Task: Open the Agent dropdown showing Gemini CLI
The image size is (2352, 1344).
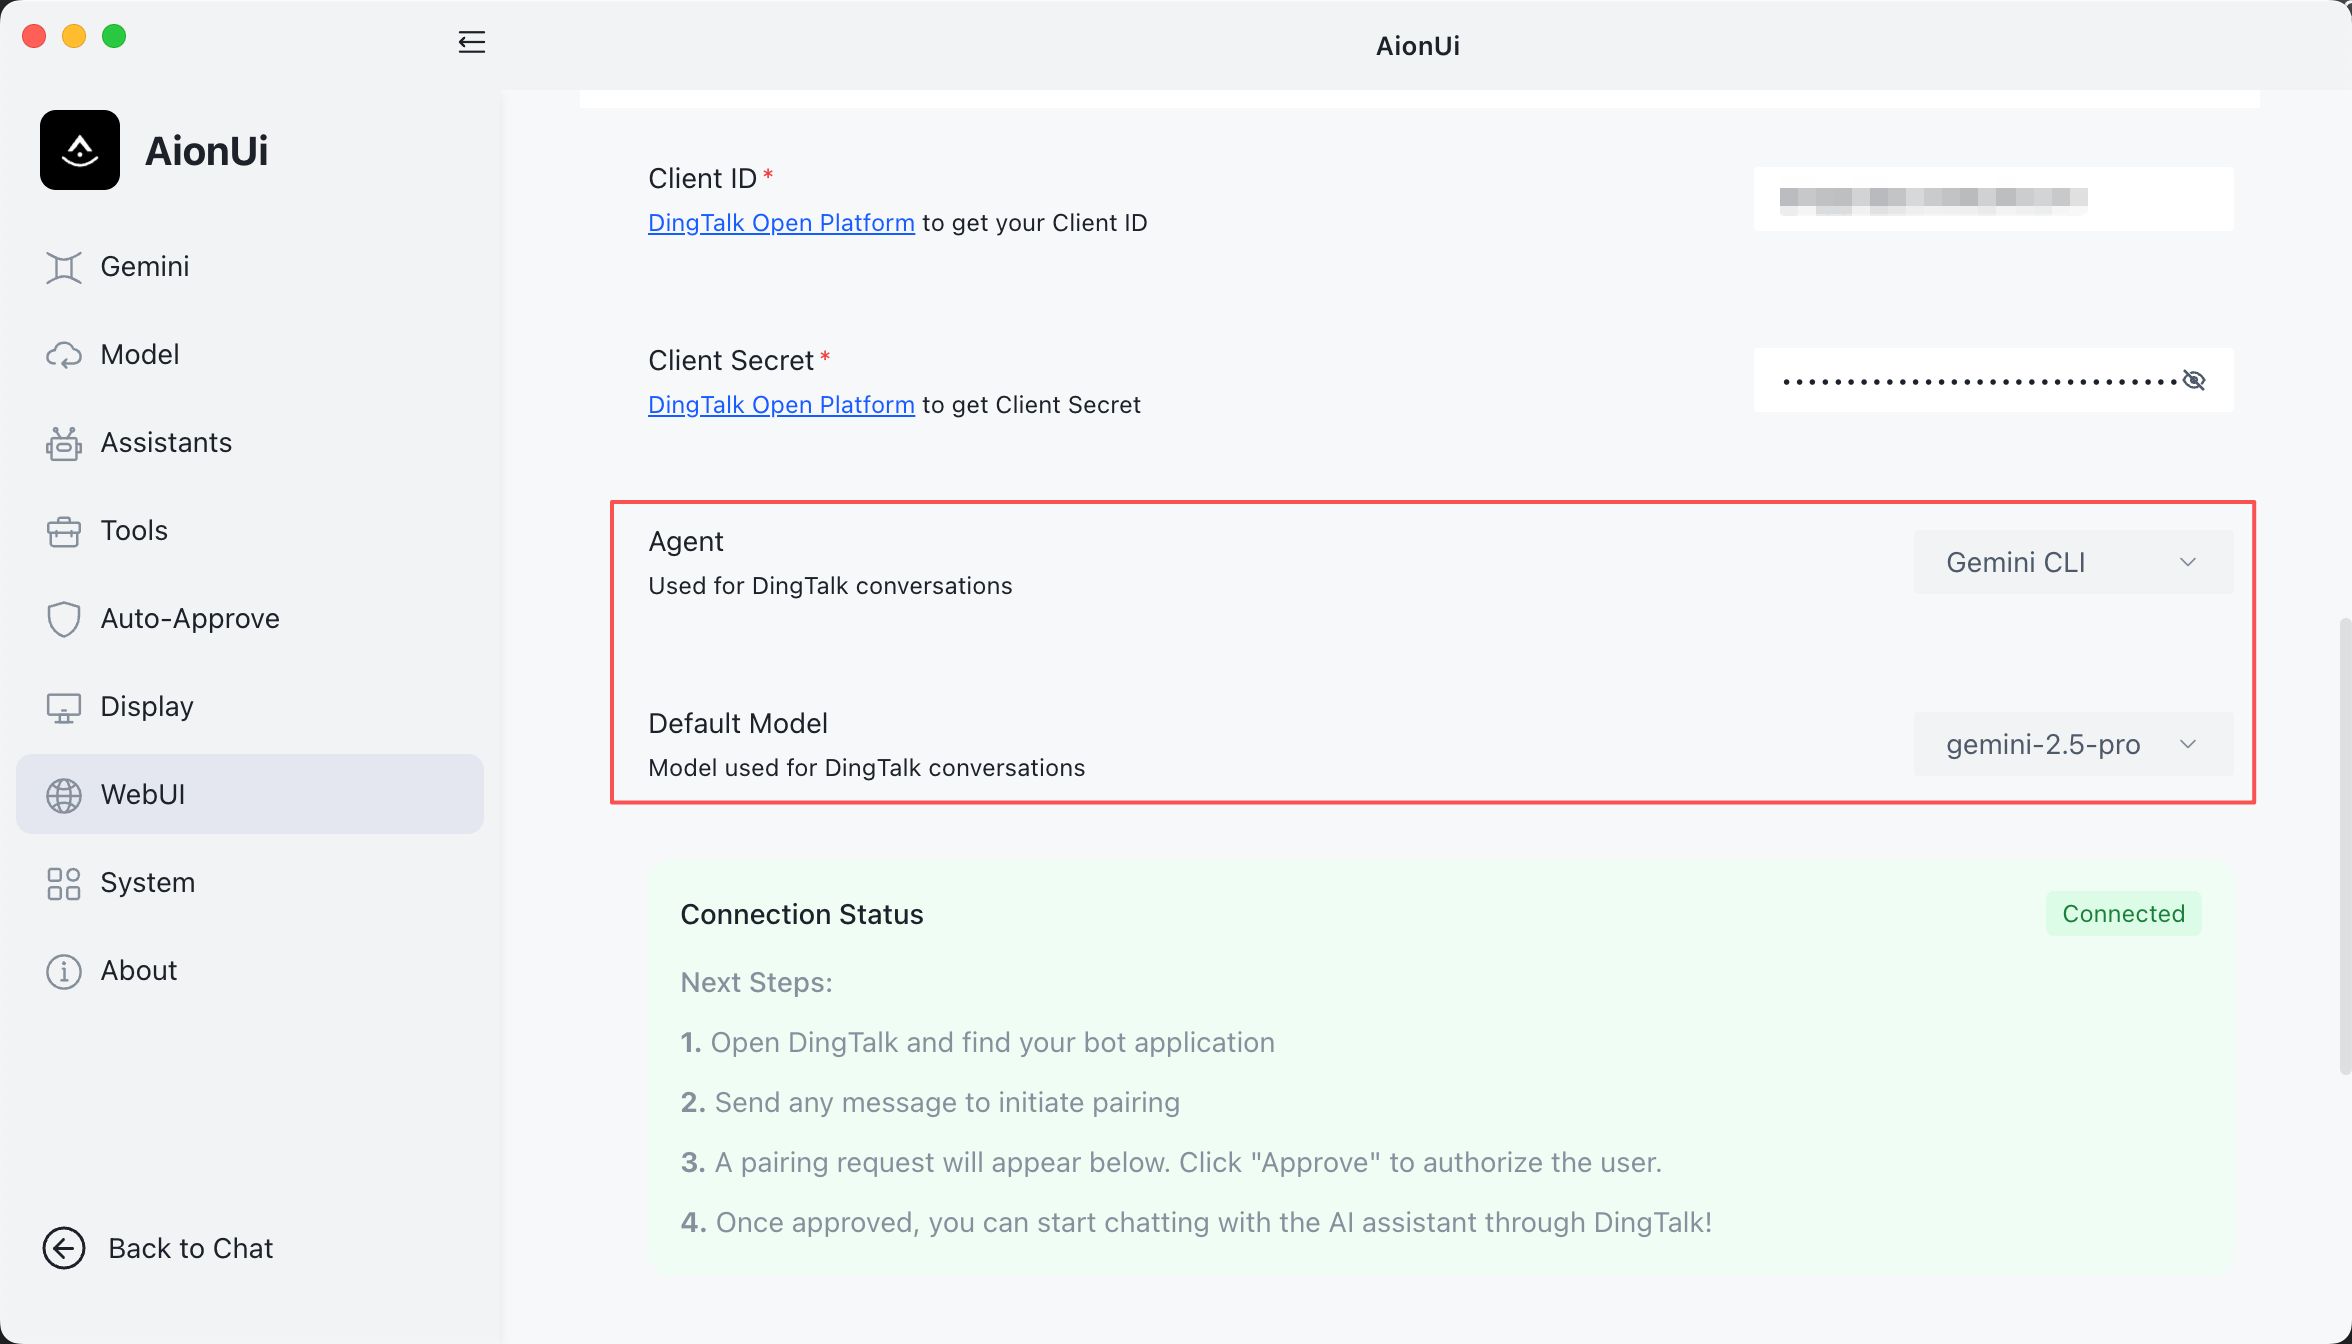Action: click(2073, 562)
